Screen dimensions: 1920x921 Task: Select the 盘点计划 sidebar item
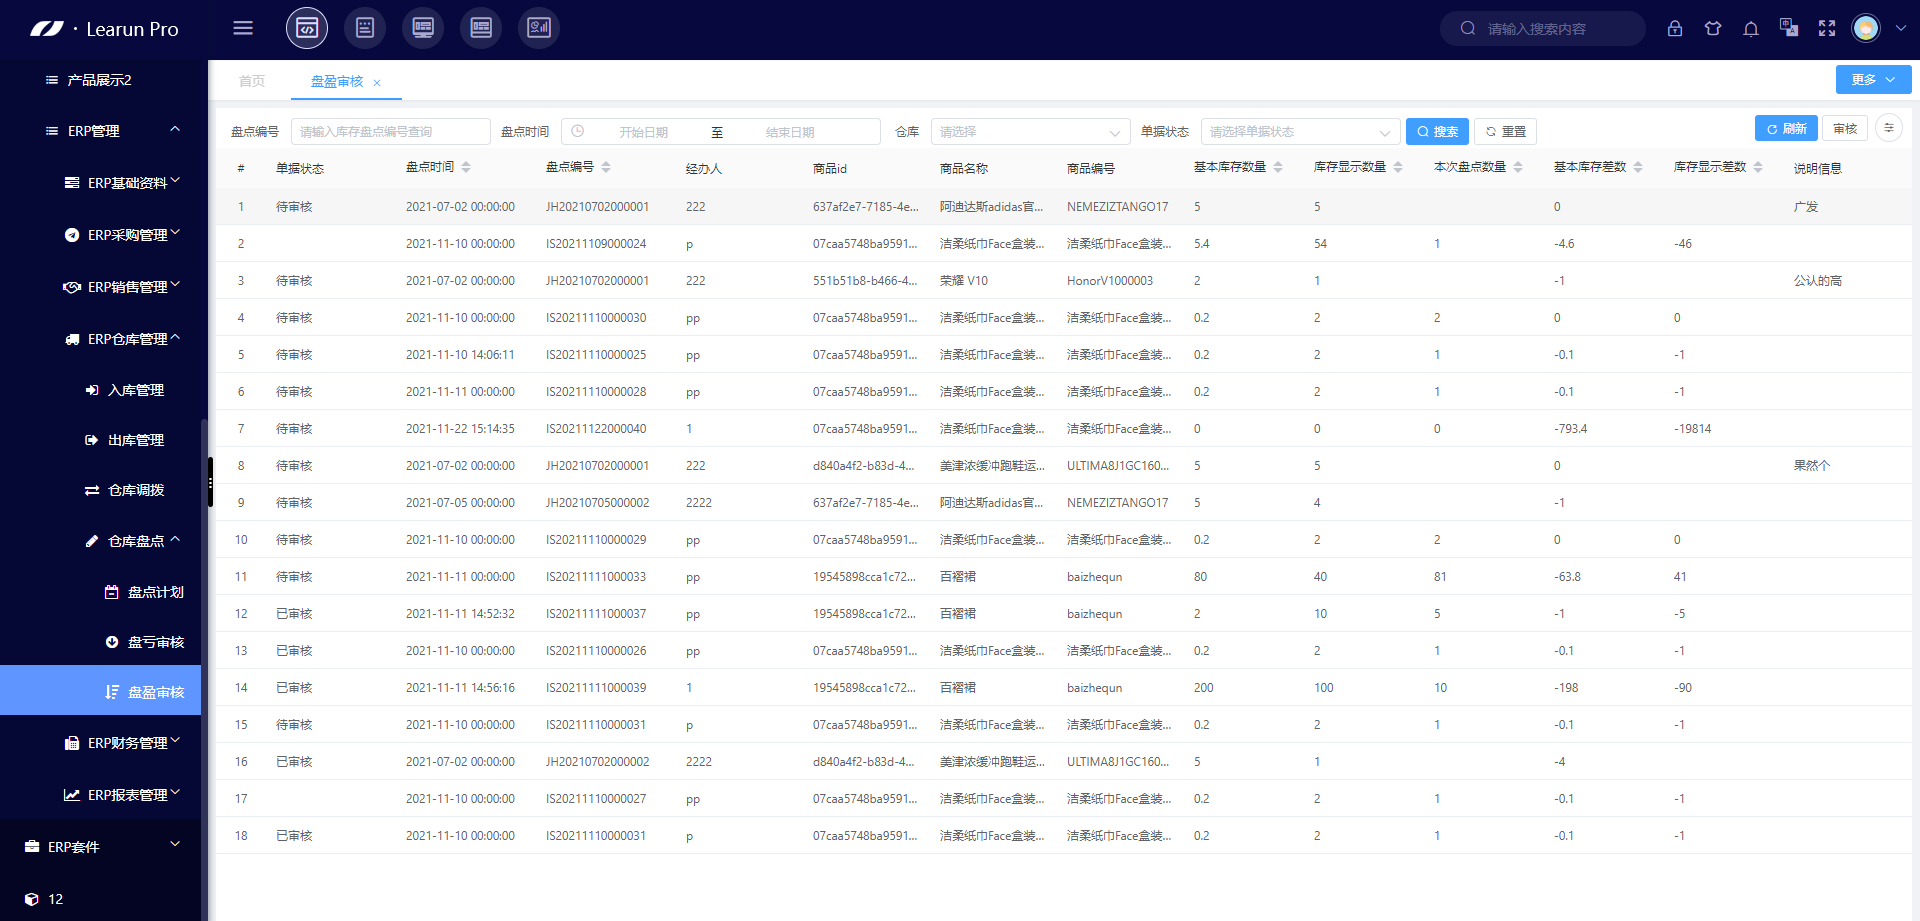tap(155, 592)
